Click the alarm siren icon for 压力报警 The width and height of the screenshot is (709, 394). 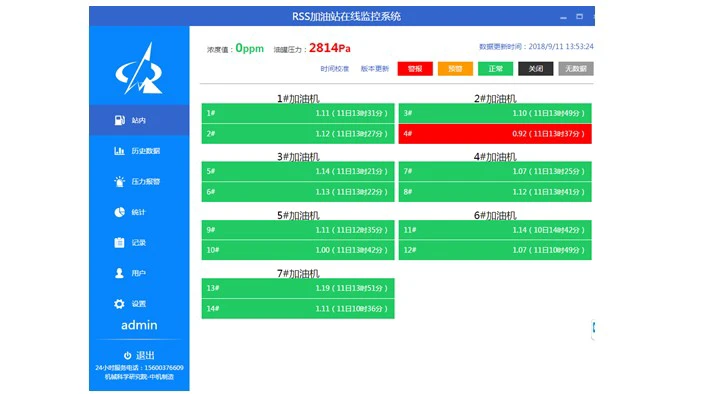click(119, 181)
